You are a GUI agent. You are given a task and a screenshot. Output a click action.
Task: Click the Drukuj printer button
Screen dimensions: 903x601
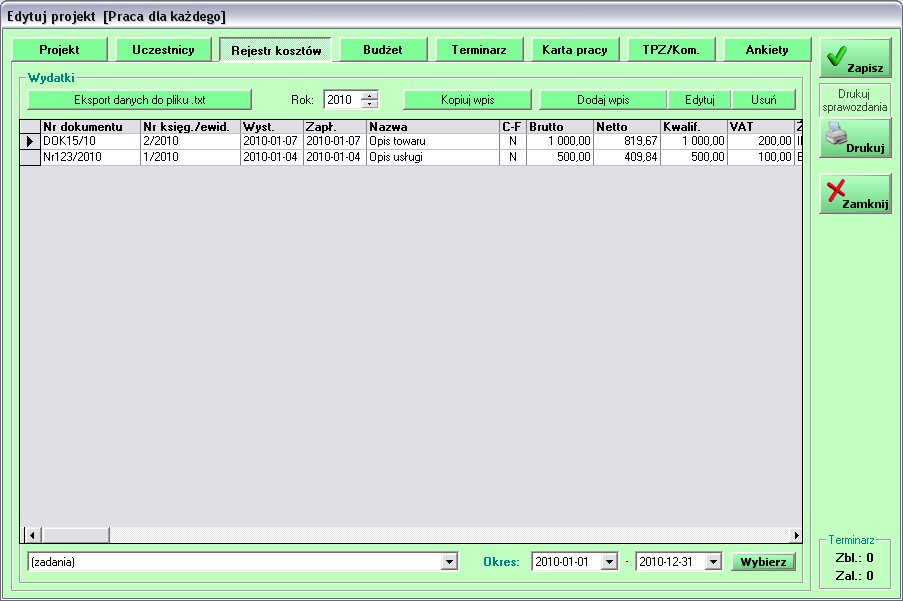point(855,138)
